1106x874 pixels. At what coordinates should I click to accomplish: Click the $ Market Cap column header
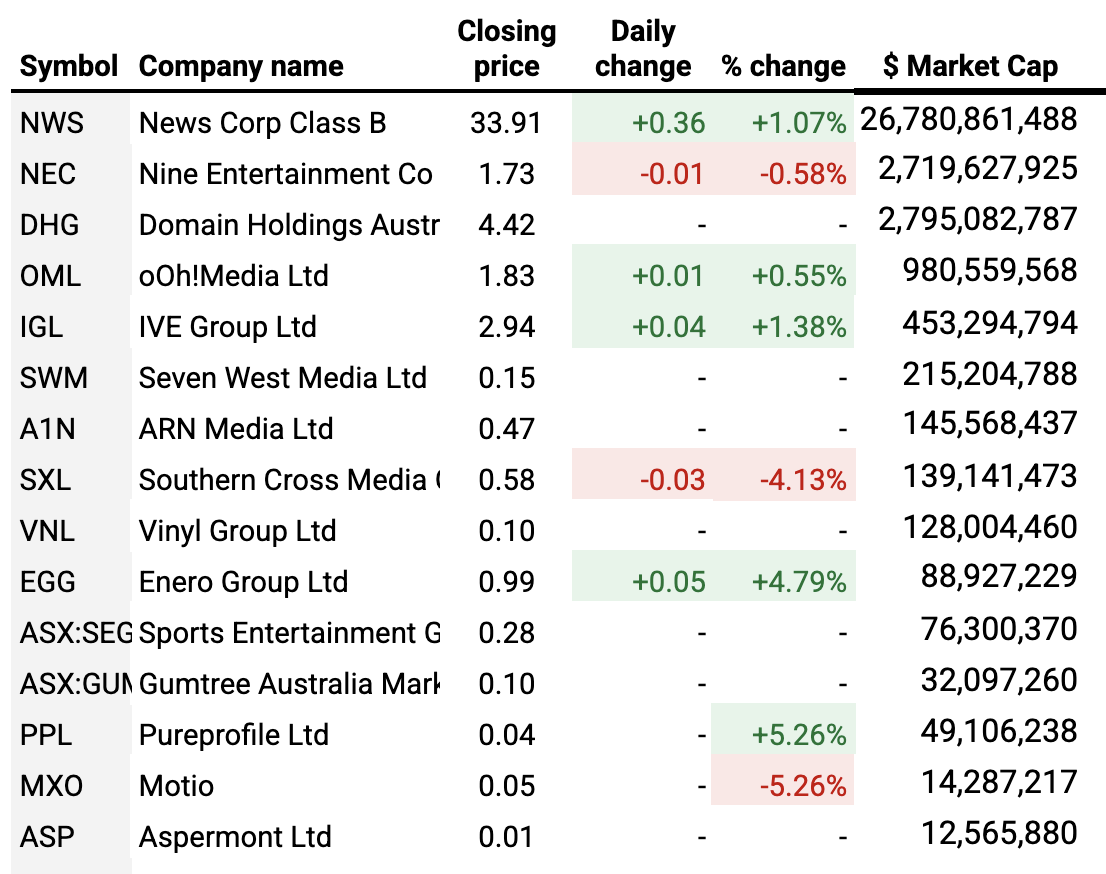970,66
